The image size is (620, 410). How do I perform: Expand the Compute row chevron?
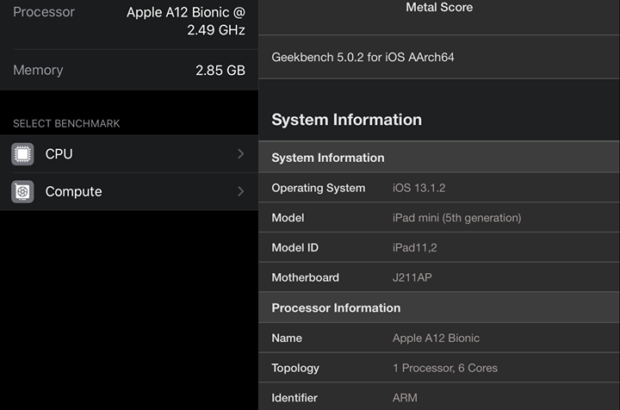(241, 191)
